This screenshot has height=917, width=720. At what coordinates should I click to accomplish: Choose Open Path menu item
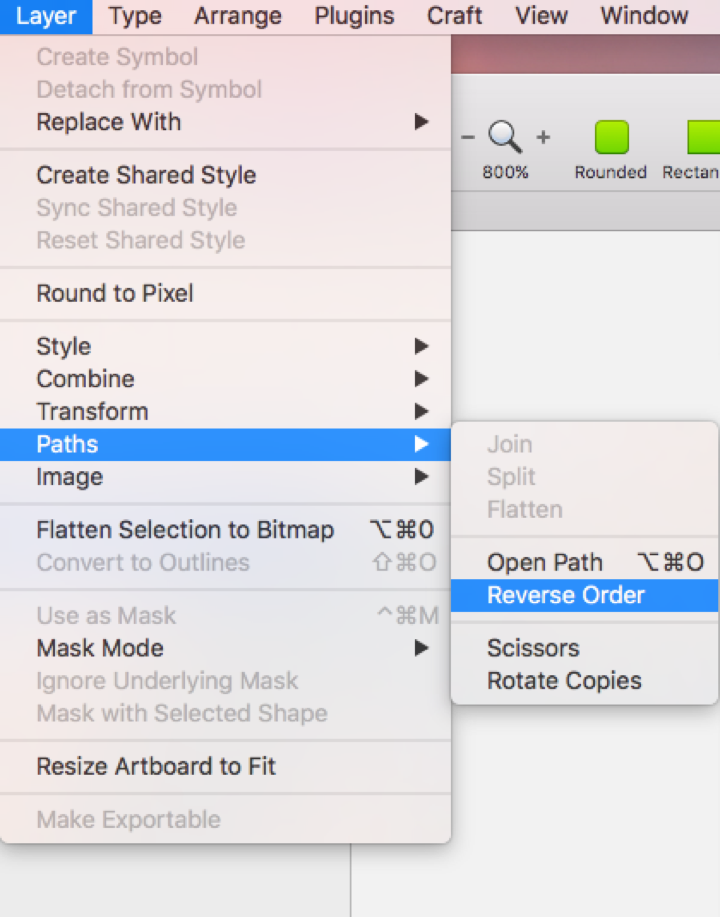(545, 563)
